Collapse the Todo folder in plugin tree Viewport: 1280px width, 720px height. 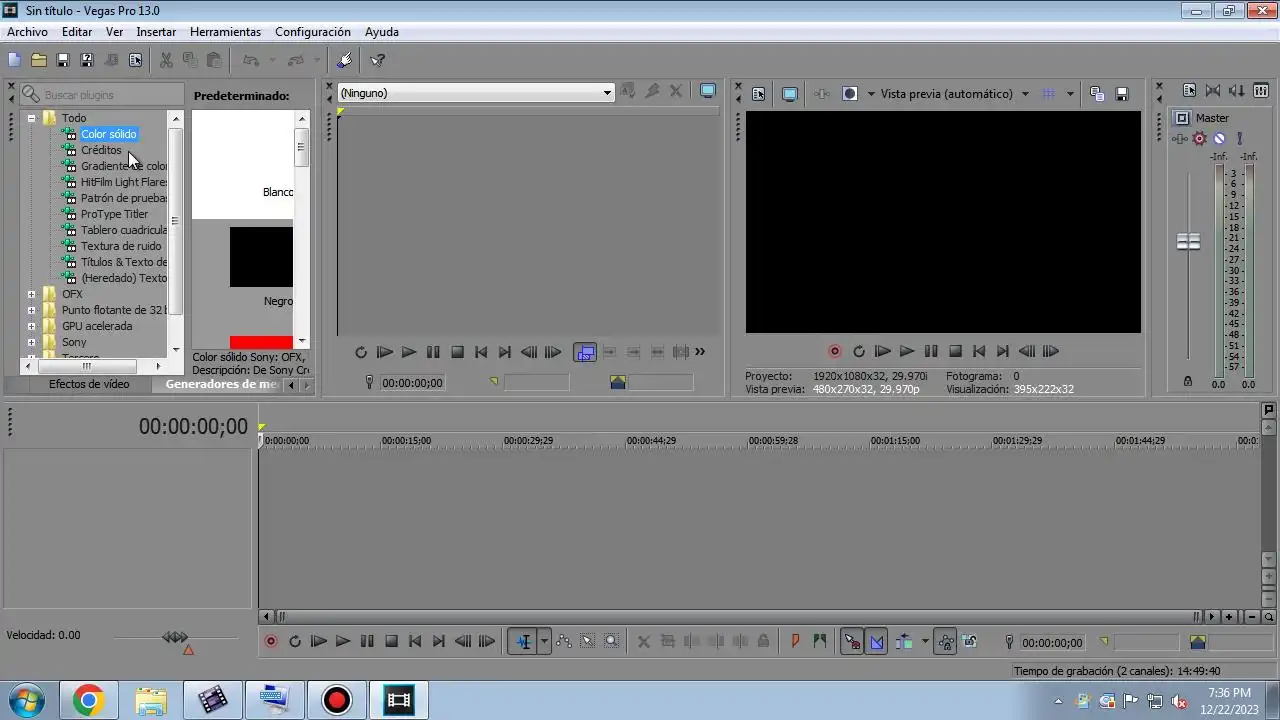pyautogui.click(x=31, y=118)
